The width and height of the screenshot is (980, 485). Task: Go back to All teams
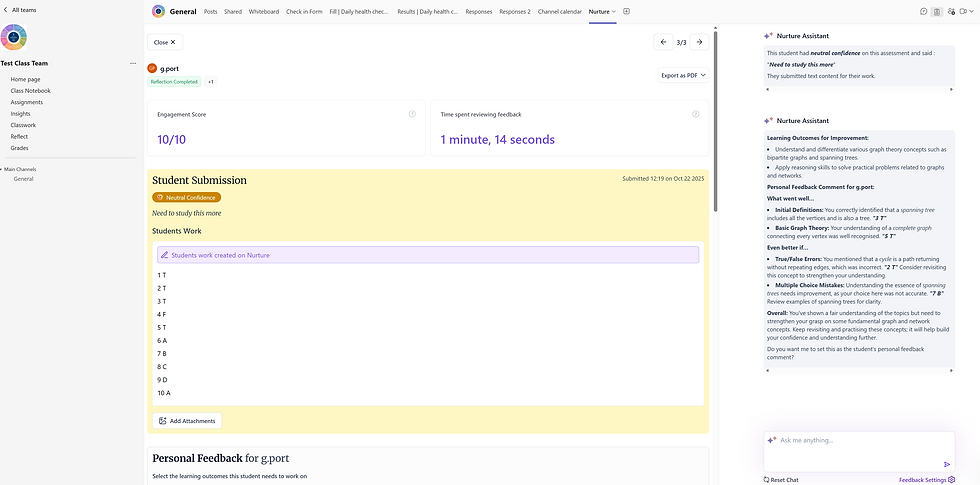point(20,10)
